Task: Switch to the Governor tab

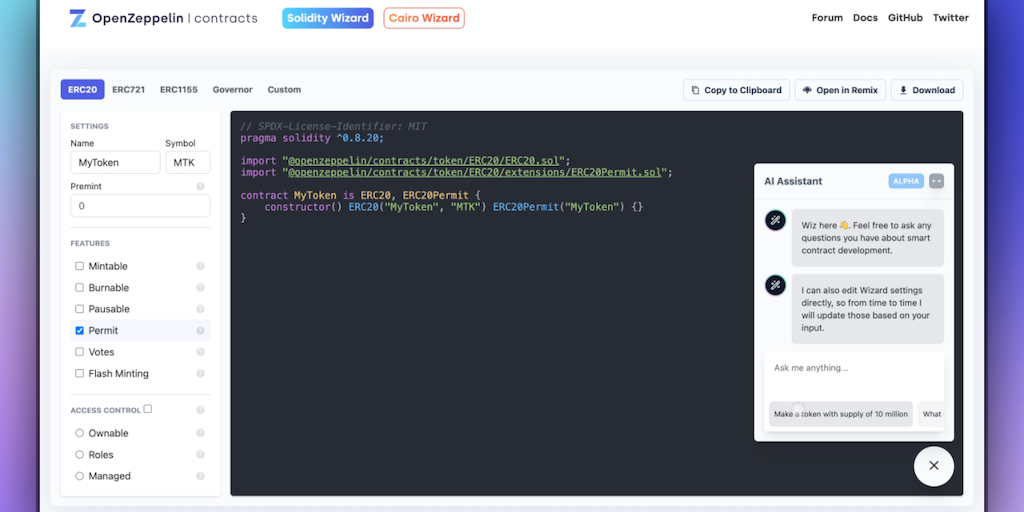Action: [x=232, y=89]
